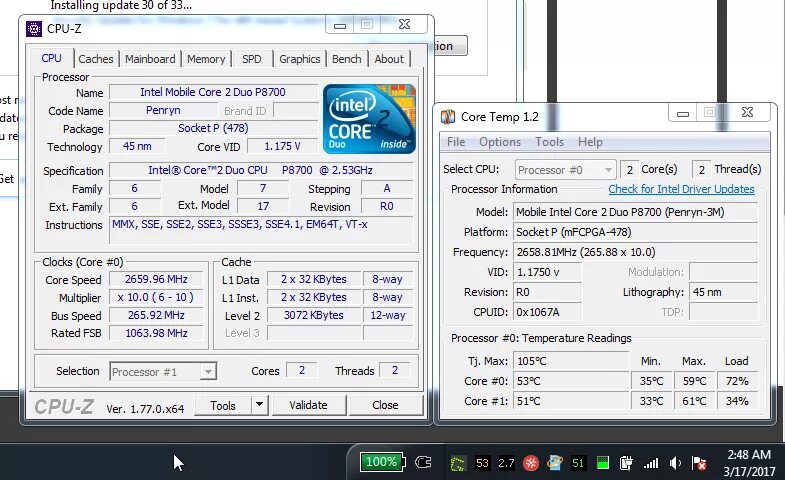Open the Tools dropdown arrow in CPU-Z
The width and height of the screenshot is (785, 480).
(x=259, y=404)
